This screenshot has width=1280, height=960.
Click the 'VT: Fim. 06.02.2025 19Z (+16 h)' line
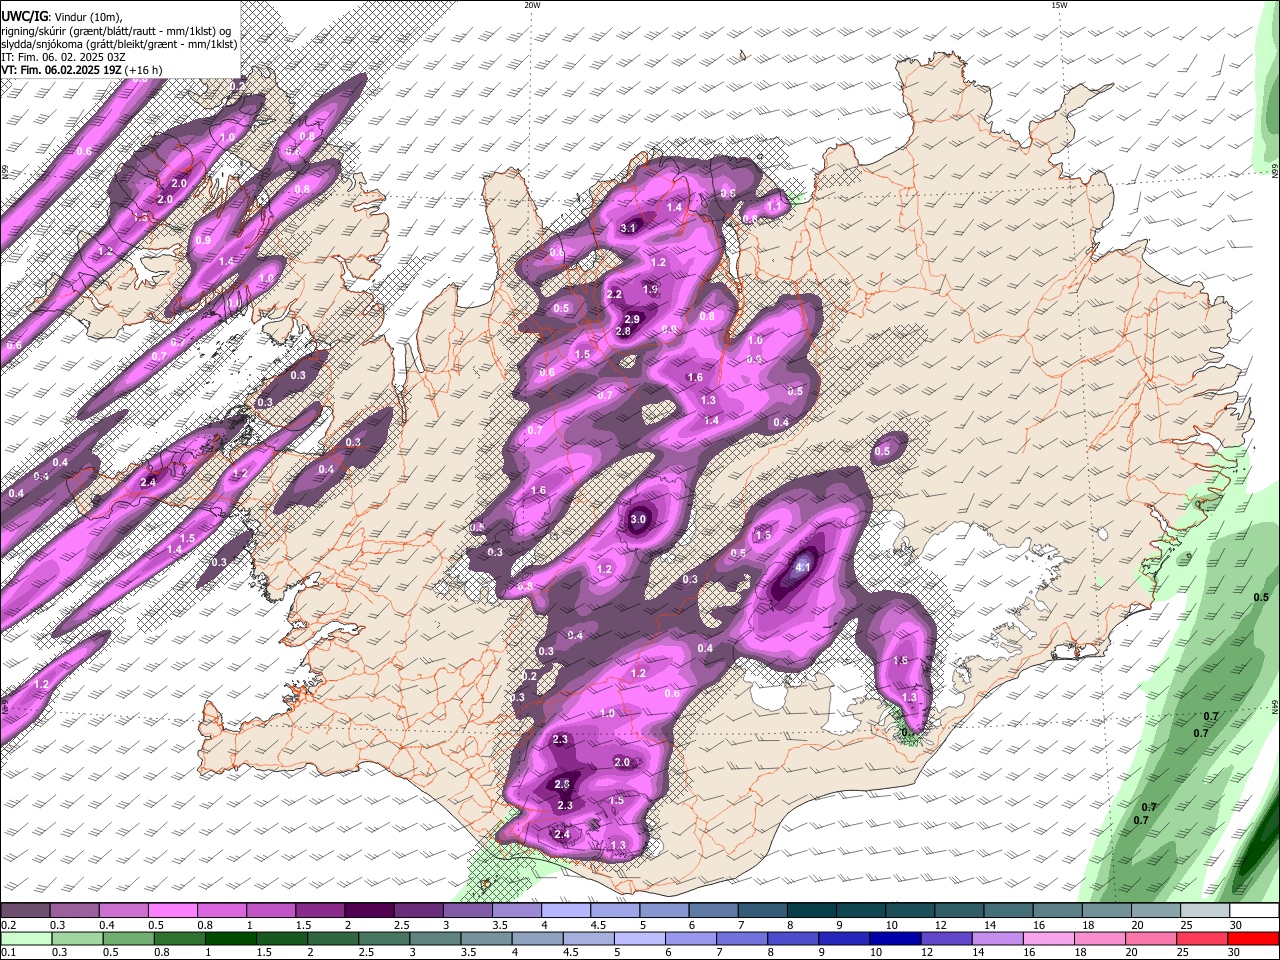(x=81, y=70)
